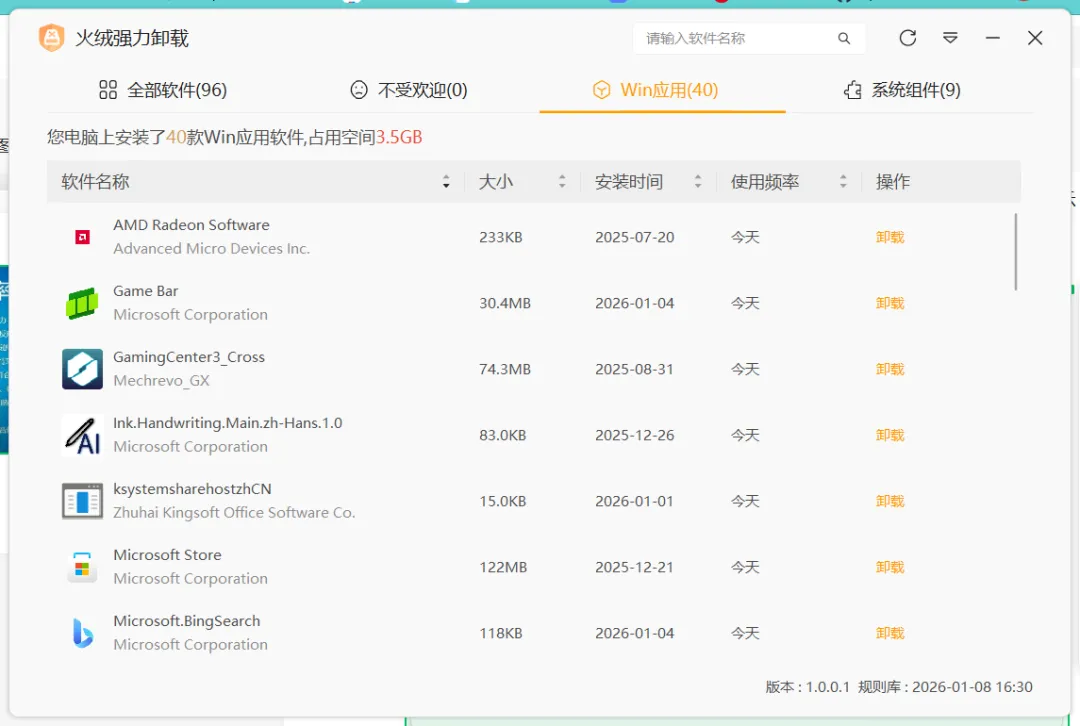Click the 2025-08-31 install date
This screenshot has width=1080, height=726.
pos(634,369)
